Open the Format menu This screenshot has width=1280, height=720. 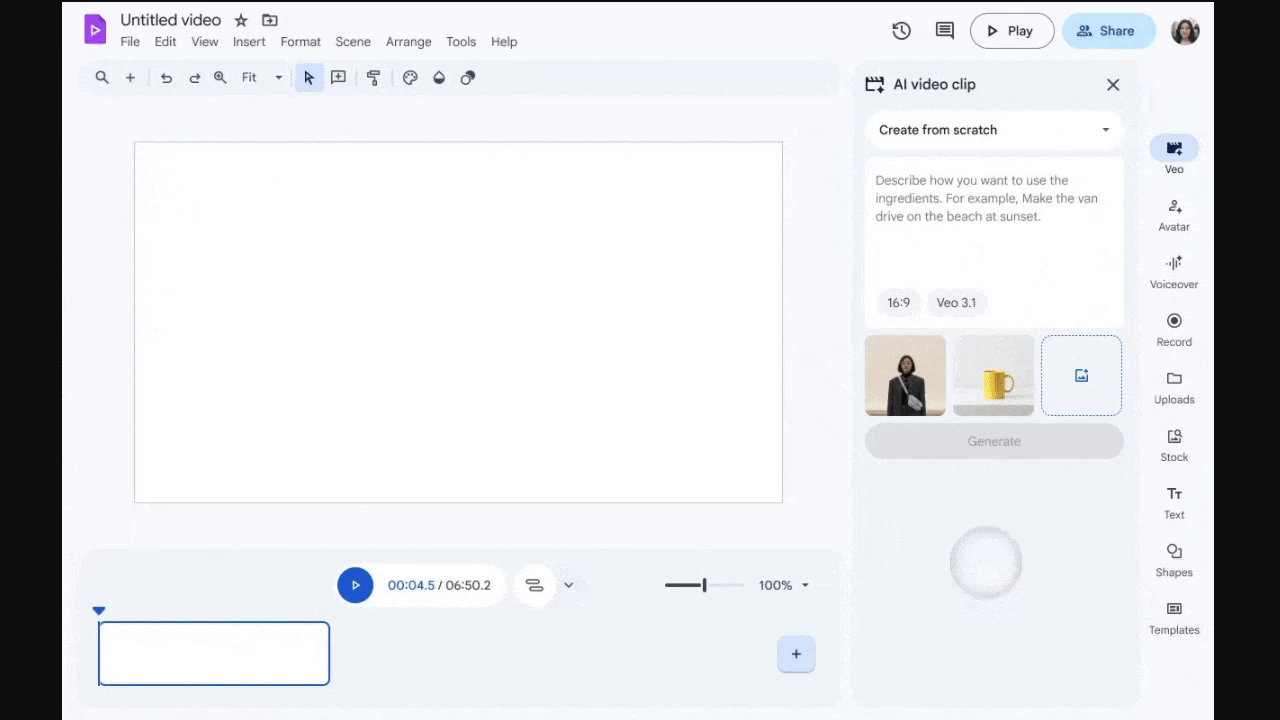[300, 42]
